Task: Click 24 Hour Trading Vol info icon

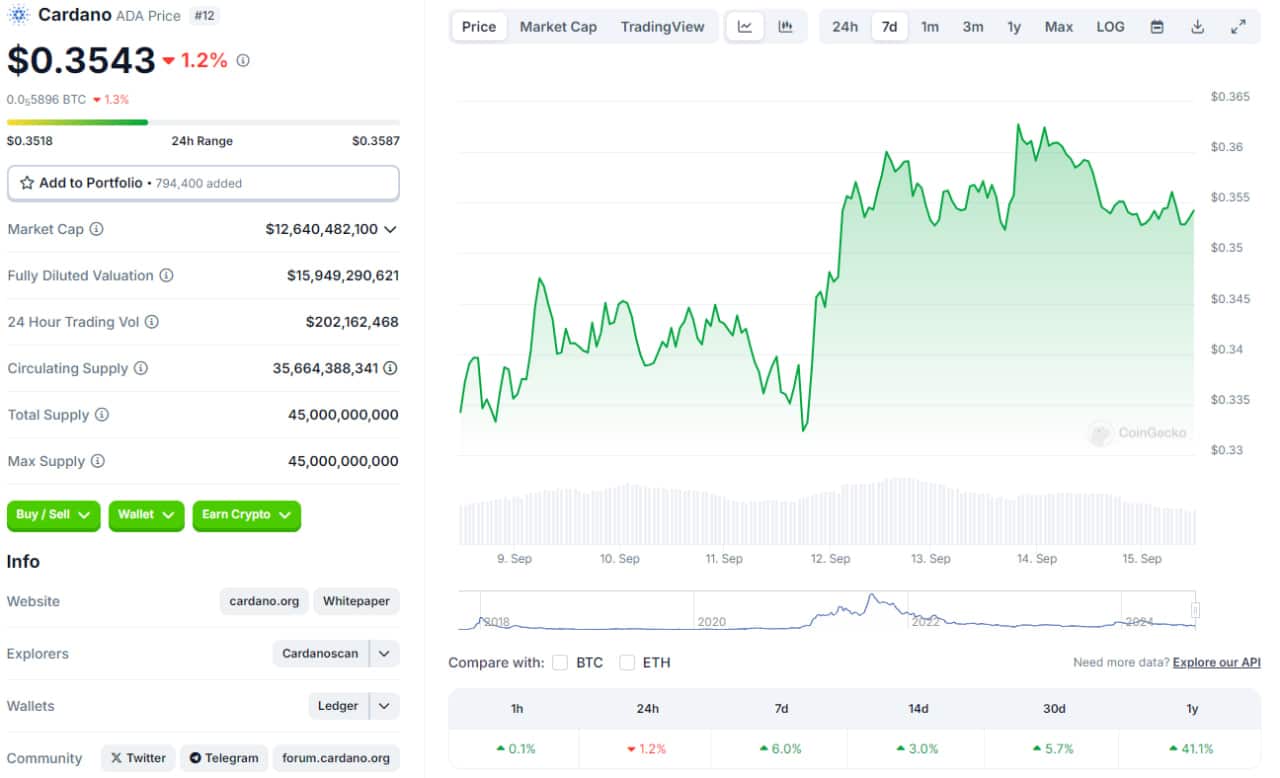Action: click(x=152, y=322)
